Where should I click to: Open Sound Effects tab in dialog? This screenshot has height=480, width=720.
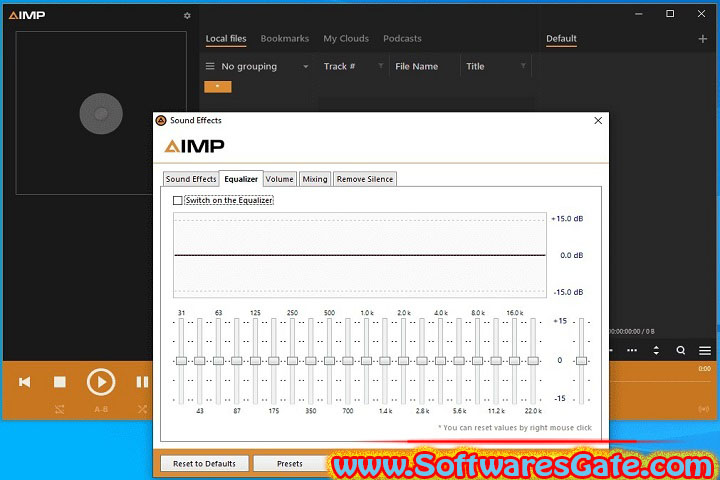pos(191,179)
